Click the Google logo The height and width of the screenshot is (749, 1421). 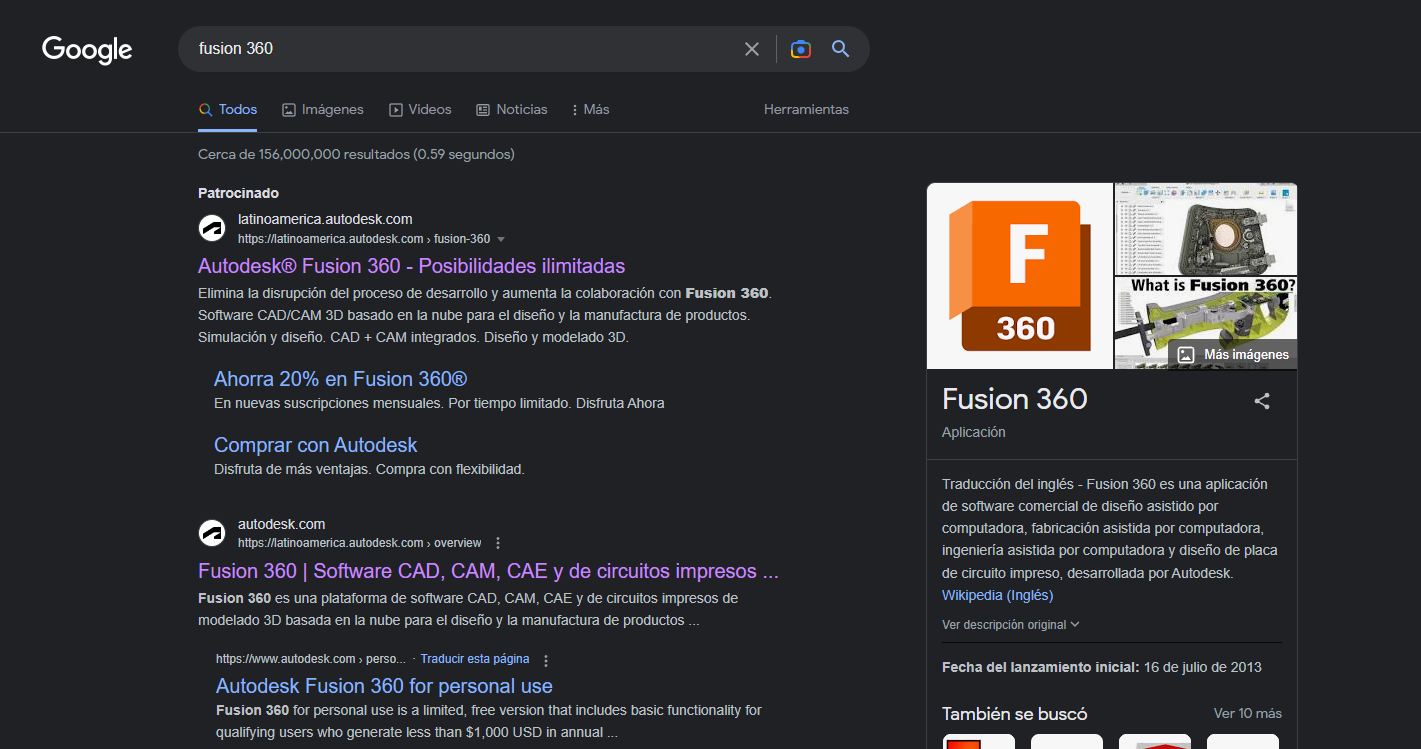(87, 49)
